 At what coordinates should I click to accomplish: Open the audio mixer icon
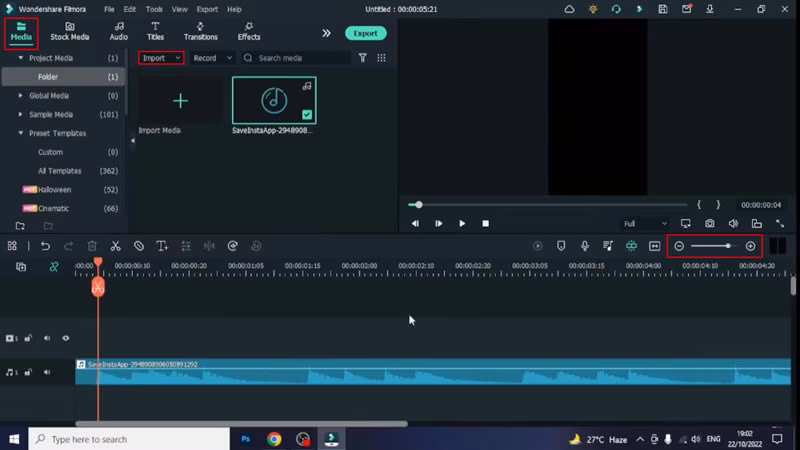click(x=608, y=246)
